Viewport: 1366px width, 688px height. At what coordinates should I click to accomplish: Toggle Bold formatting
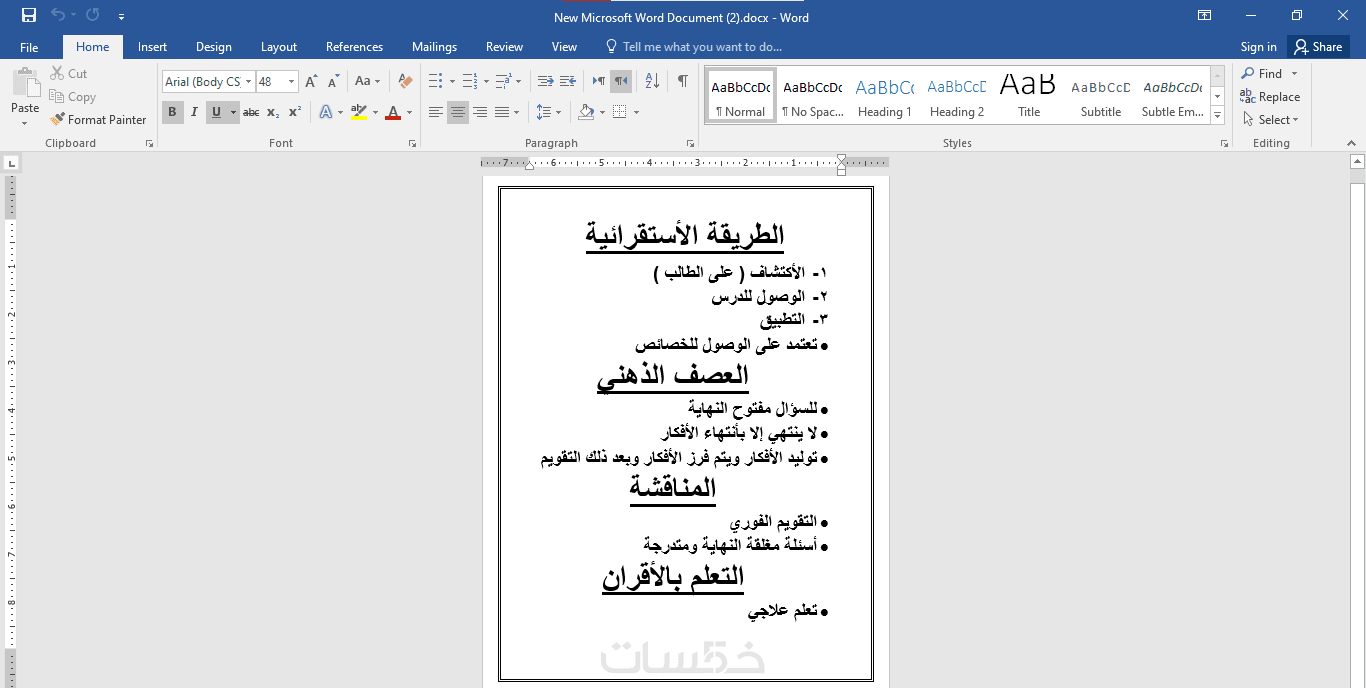coord(172,112)
